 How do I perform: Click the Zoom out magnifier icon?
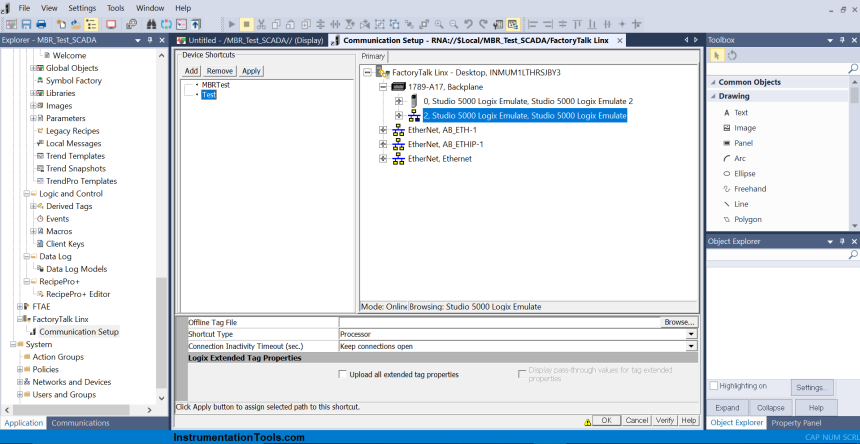click(454, 24)
